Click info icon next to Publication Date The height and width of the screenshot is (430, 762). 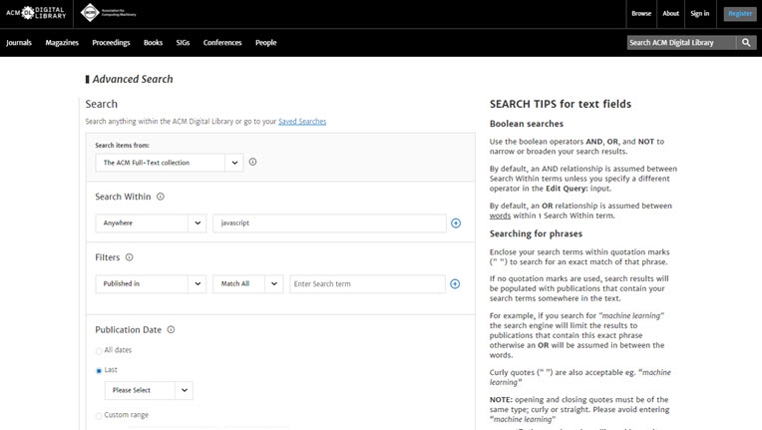171,329
